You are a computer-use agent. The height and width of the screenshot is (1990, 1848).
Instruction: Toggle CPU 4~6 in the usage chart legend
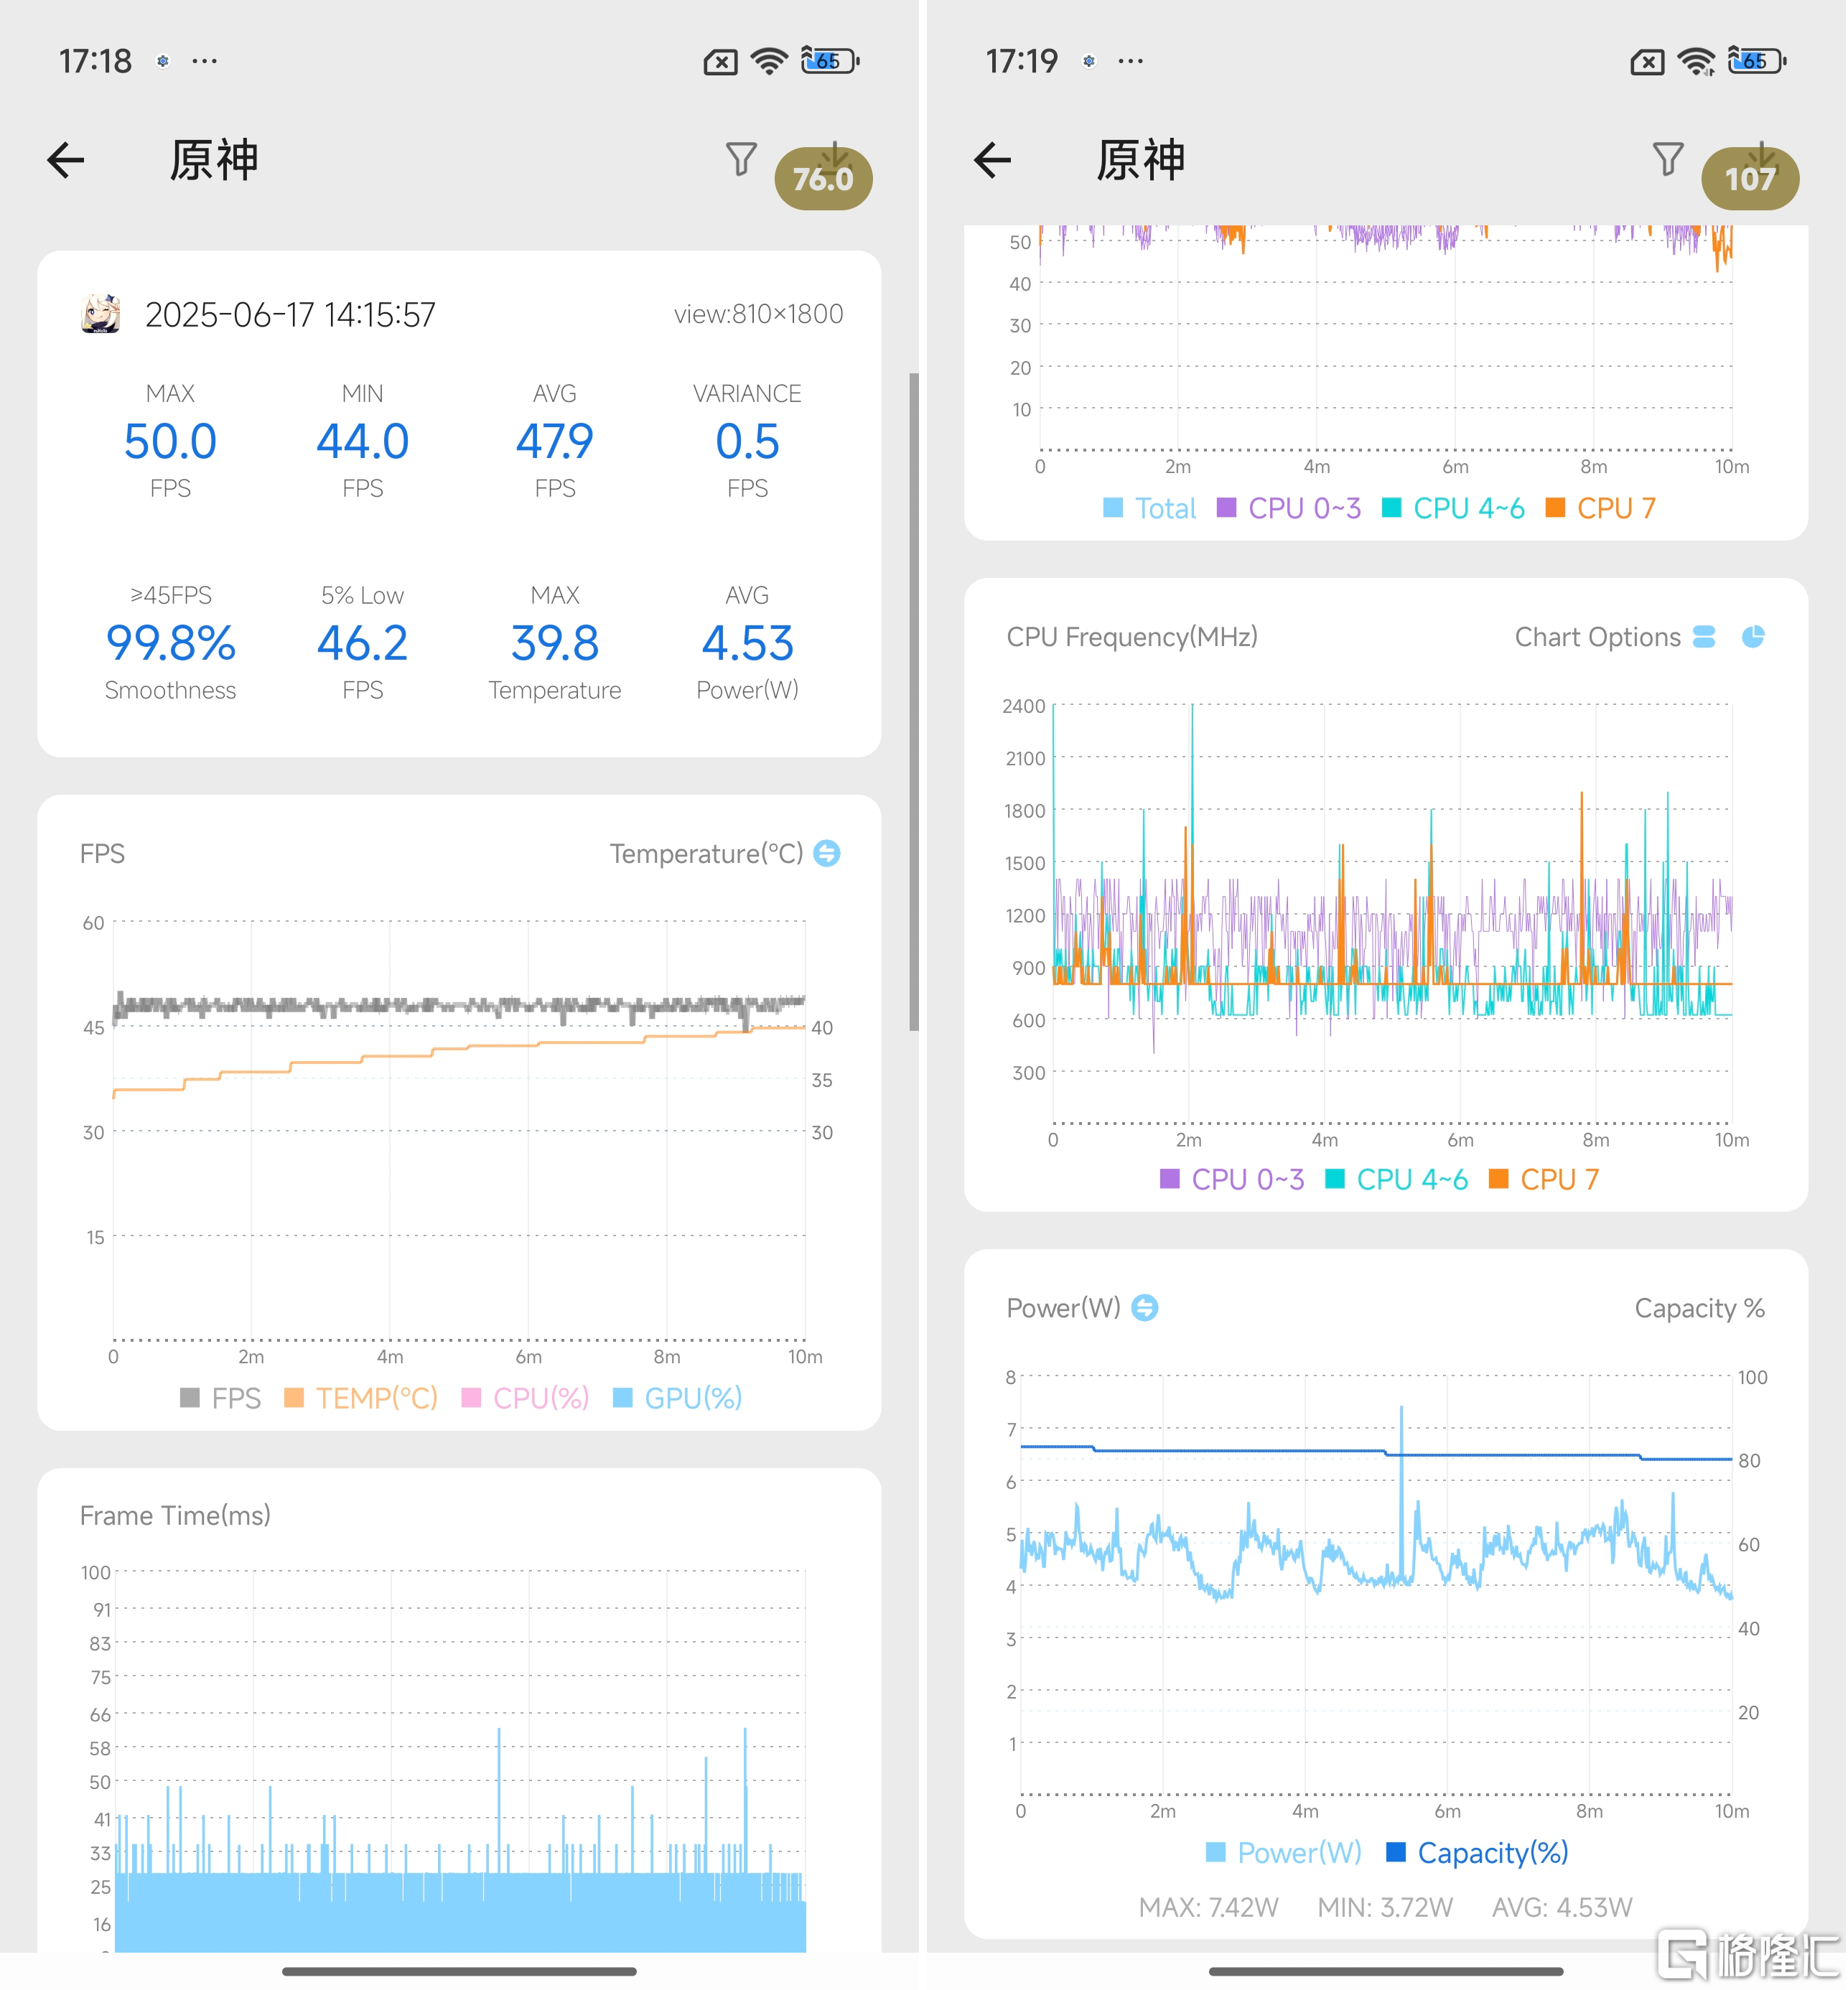pyautogui.click(x=1453, y=508)
